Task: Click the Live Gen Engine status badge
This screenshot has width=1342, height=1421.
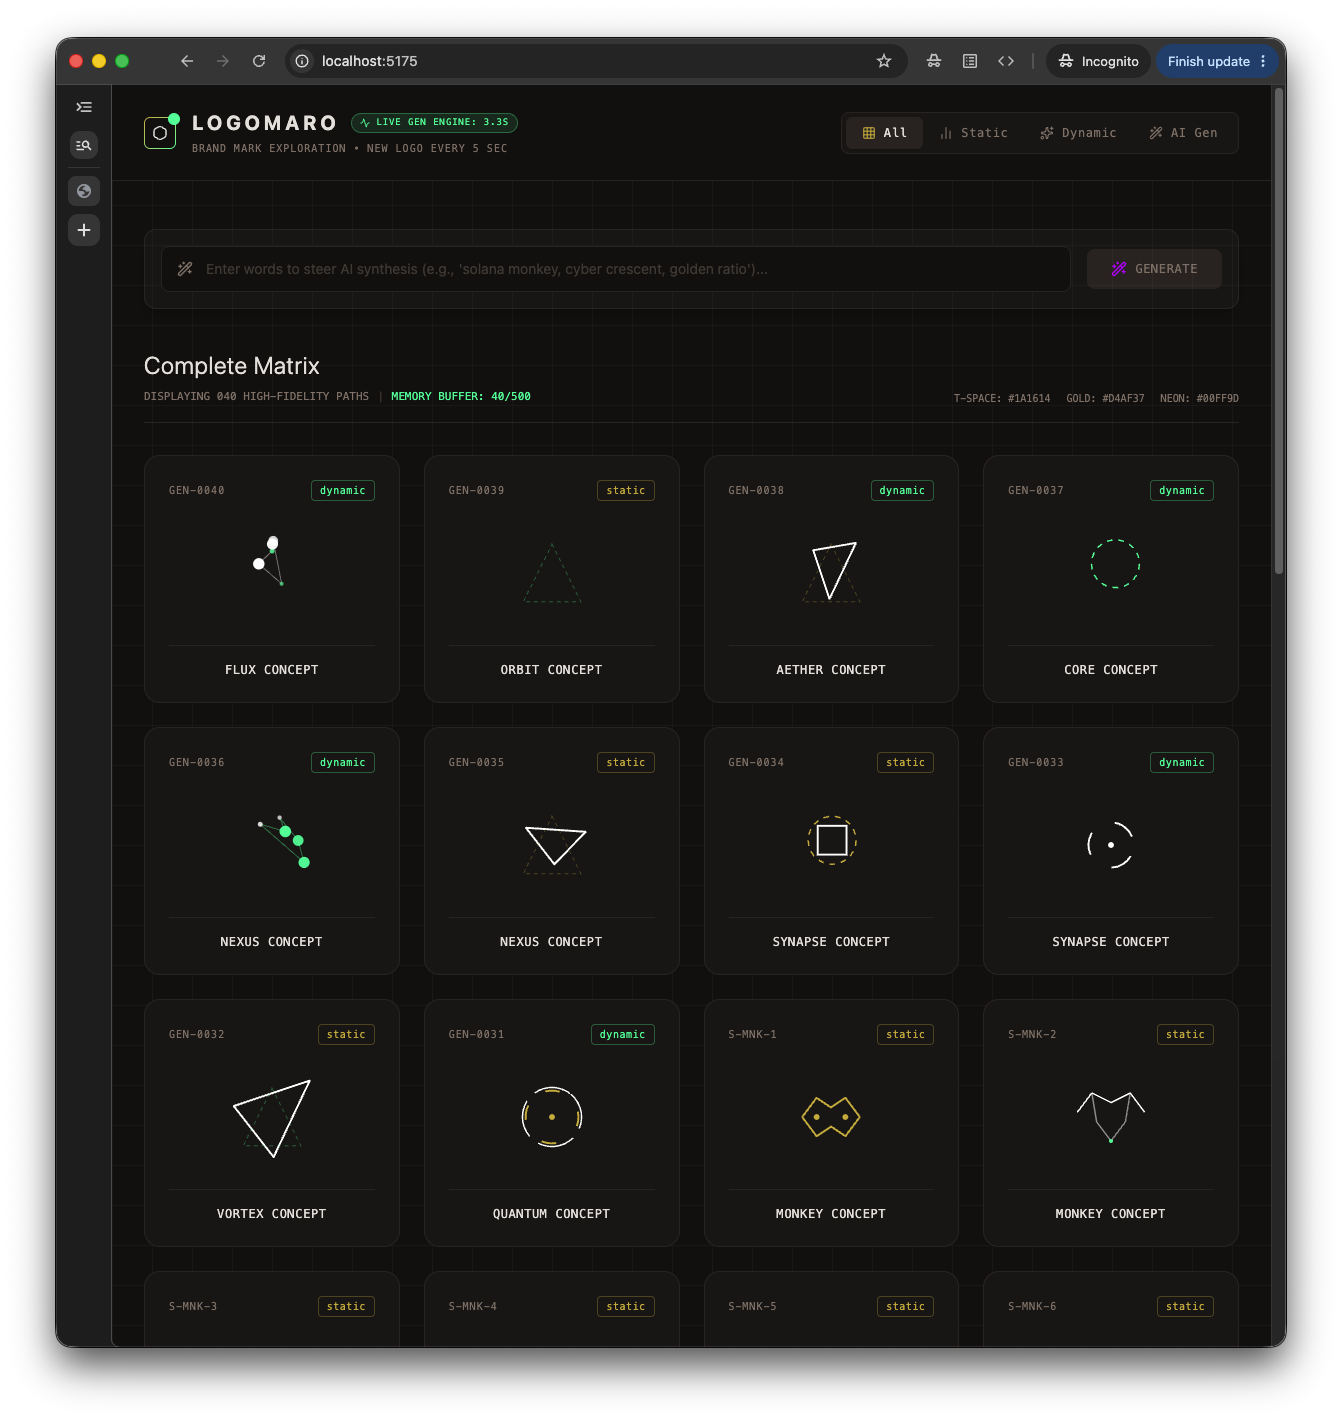Action: click(434, 122)
